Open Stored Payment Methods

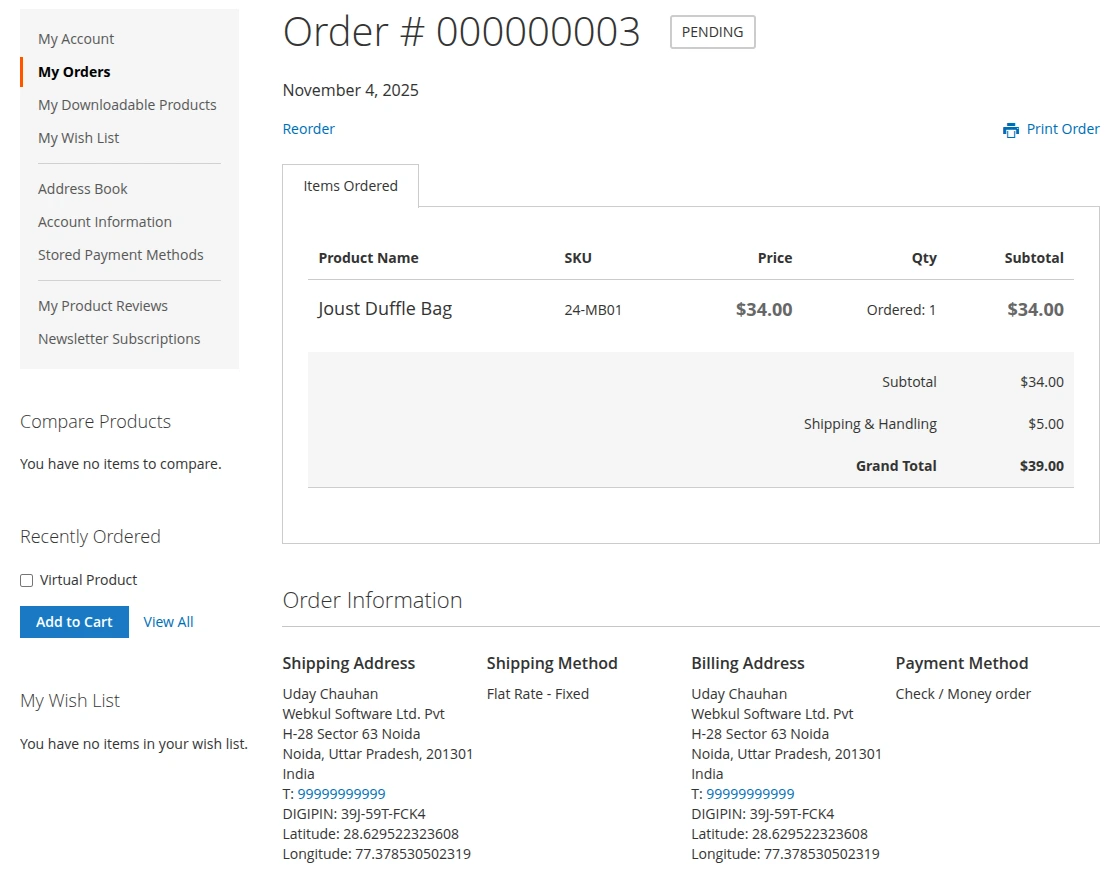pos(120,254)
